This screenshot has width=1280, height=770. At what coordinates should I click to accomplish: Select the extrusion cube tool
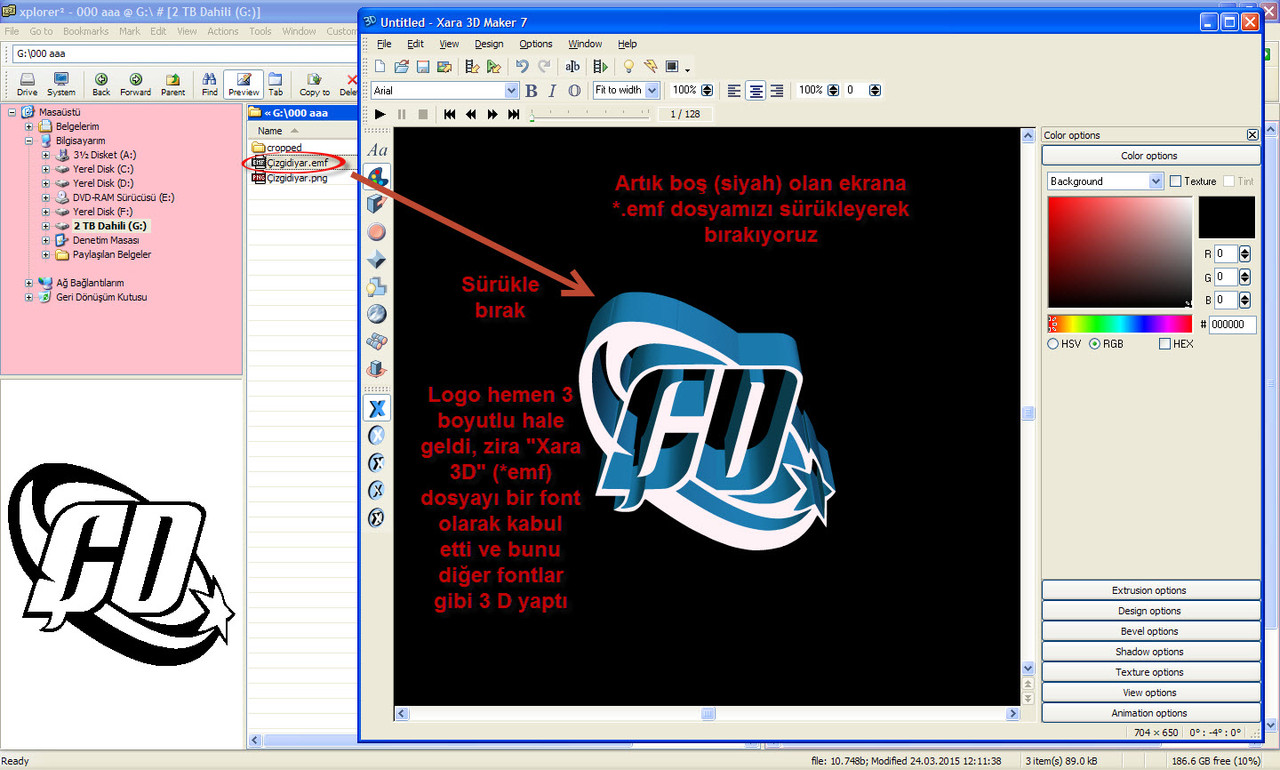click(x=377, y=204)
